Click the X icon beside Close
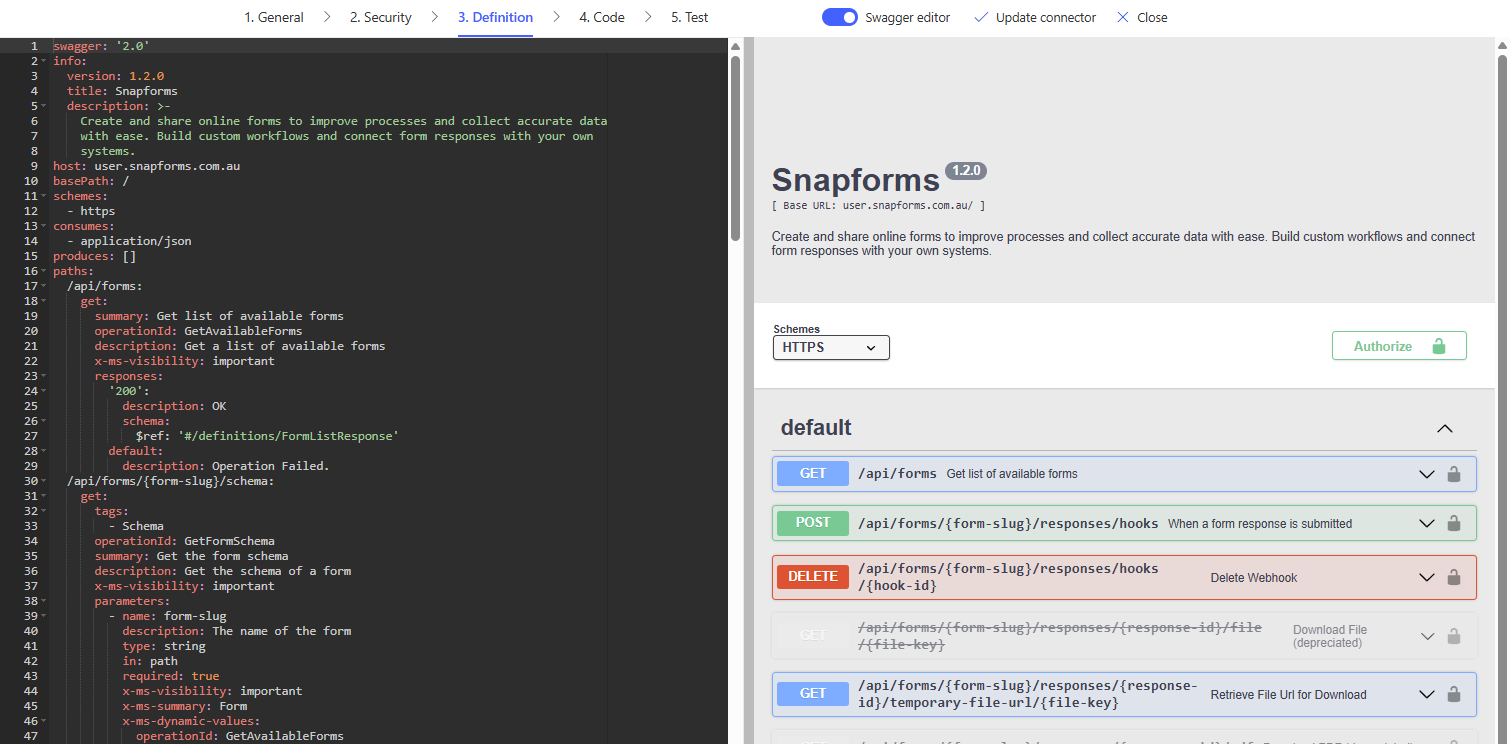The height and width of the screenshot is (744, 1510). [1123, 17]
